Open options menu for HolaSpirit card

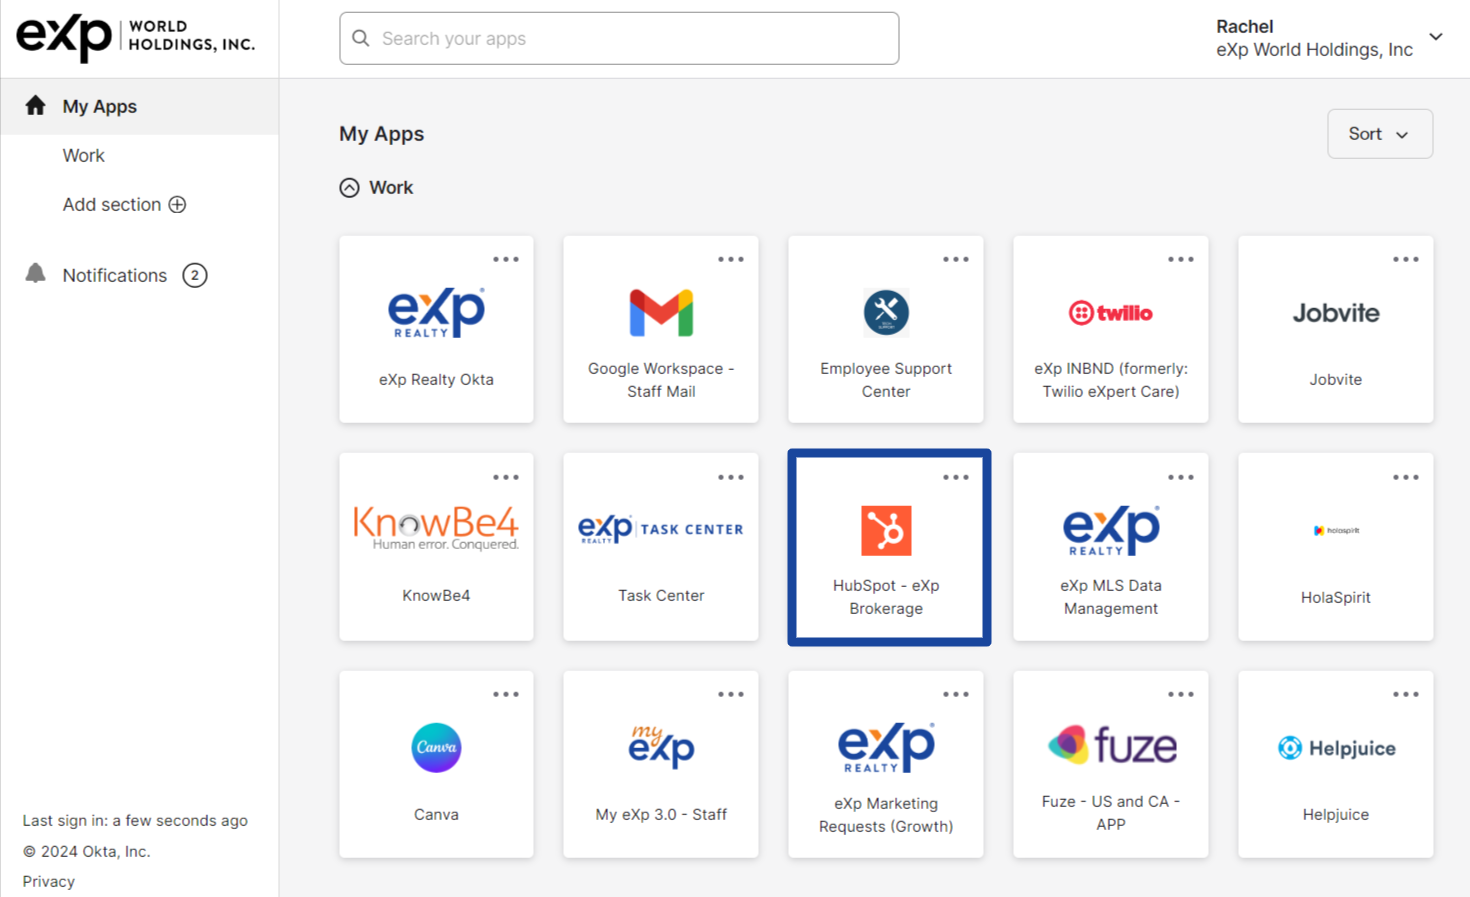point(1406,477)
